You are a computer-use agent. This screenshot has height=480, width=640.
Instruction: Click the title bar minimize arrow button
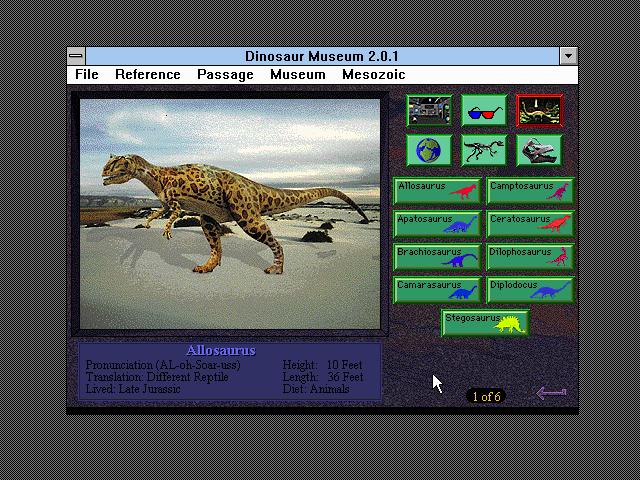(x=569, y=56)
